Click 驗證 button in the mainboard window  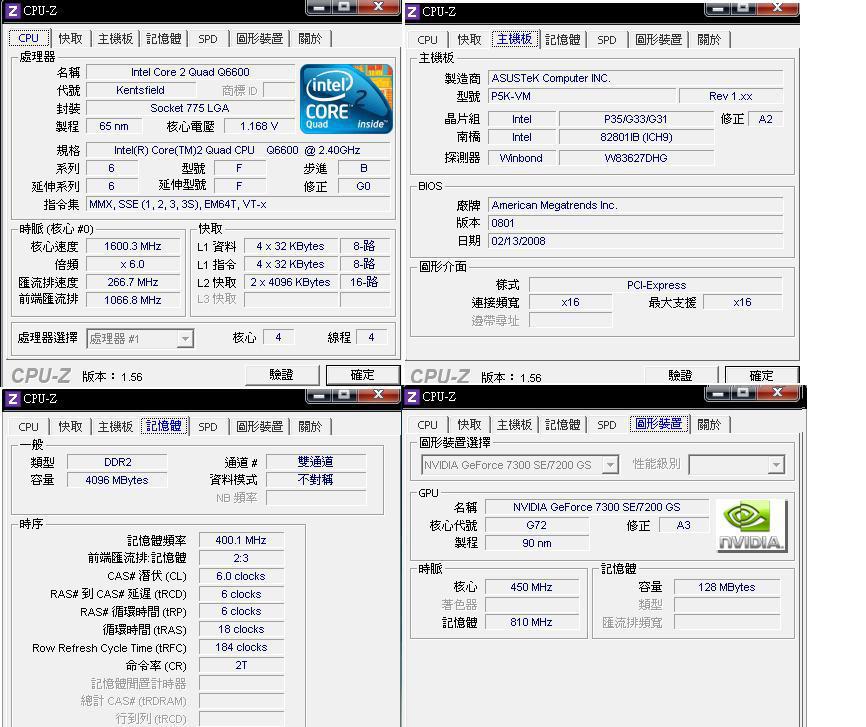click(x=680, y=376)
